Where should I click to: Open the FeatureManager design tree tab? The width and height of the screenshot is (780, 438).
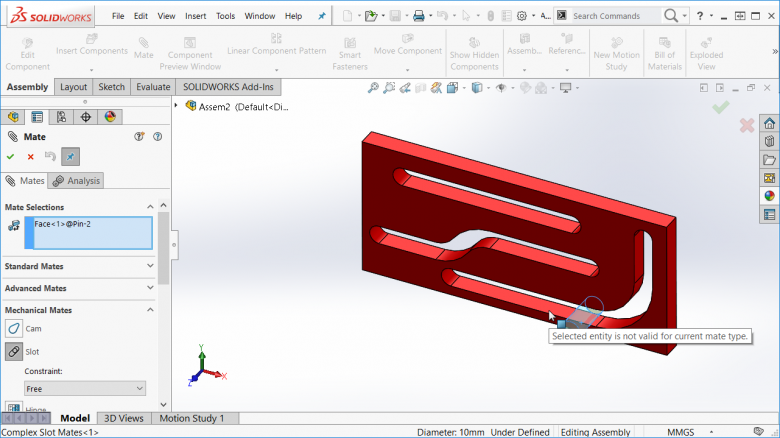click(x=13, y=117)
